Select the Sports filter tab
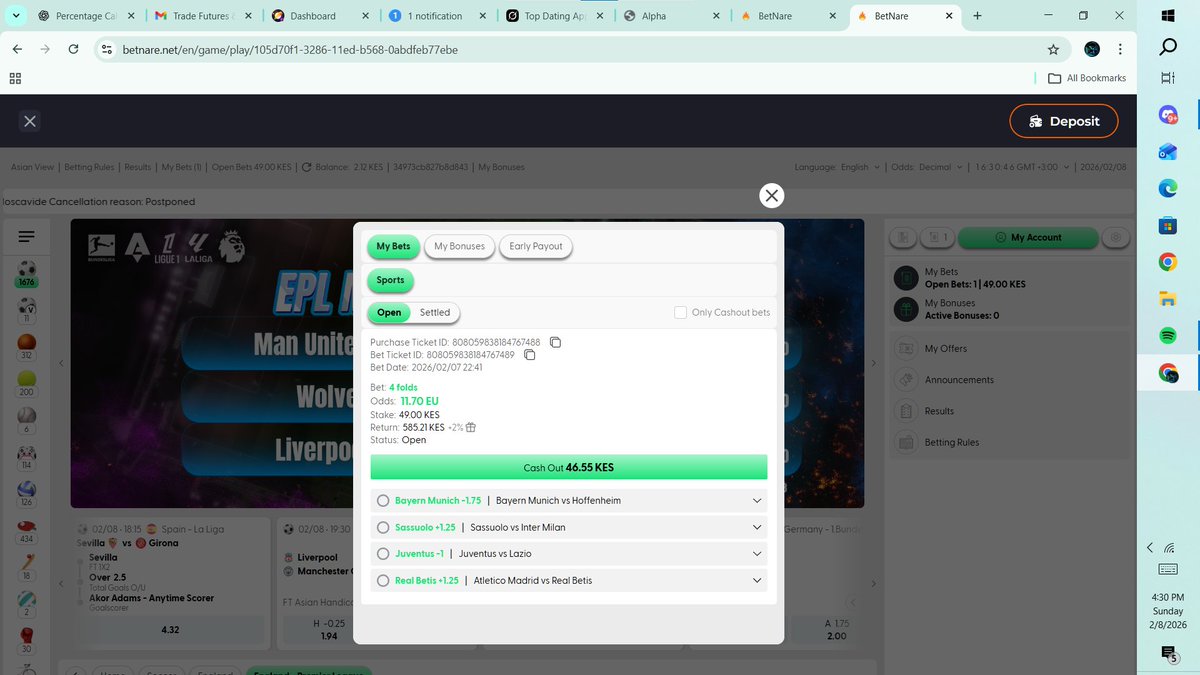1200x675 pixels. click(x=390, y=280)
